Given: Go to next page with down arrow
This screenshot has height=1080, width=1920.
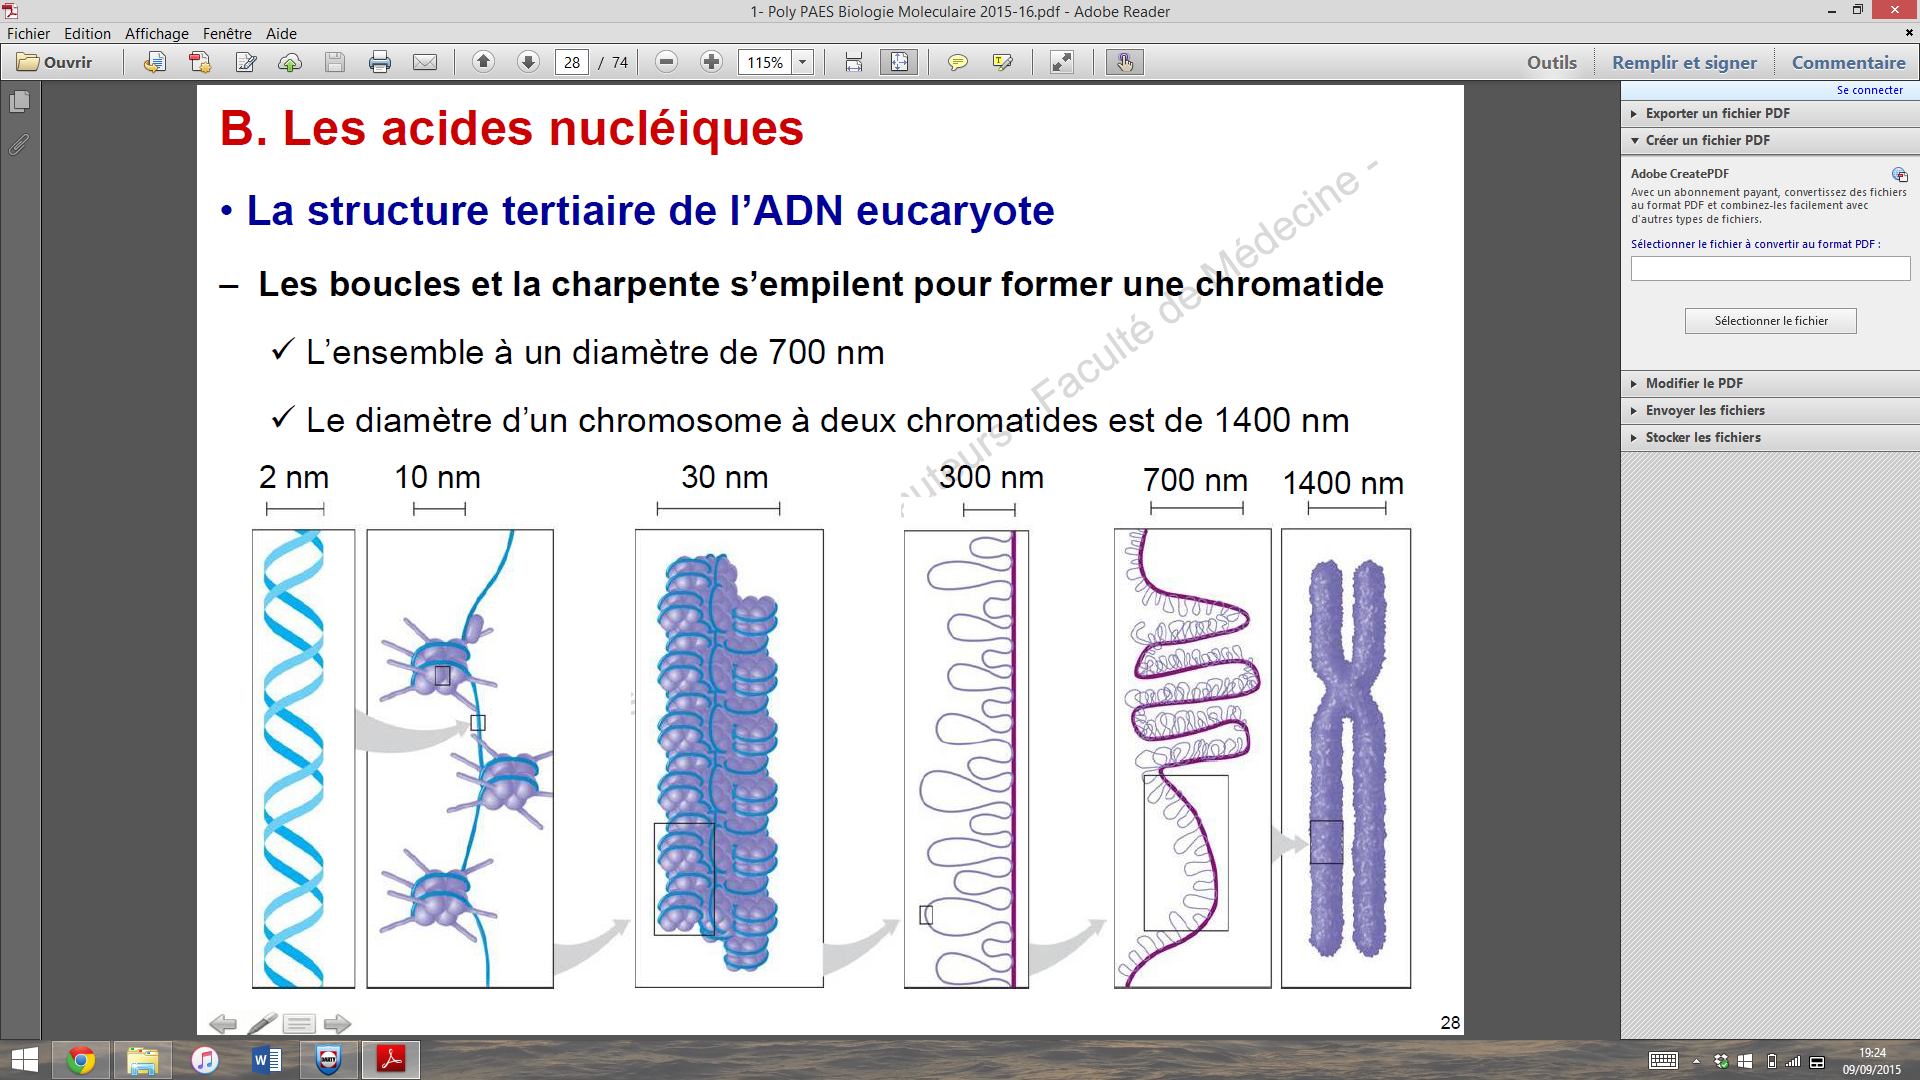Looking at the screenshot, I should [x=528, y=62].
